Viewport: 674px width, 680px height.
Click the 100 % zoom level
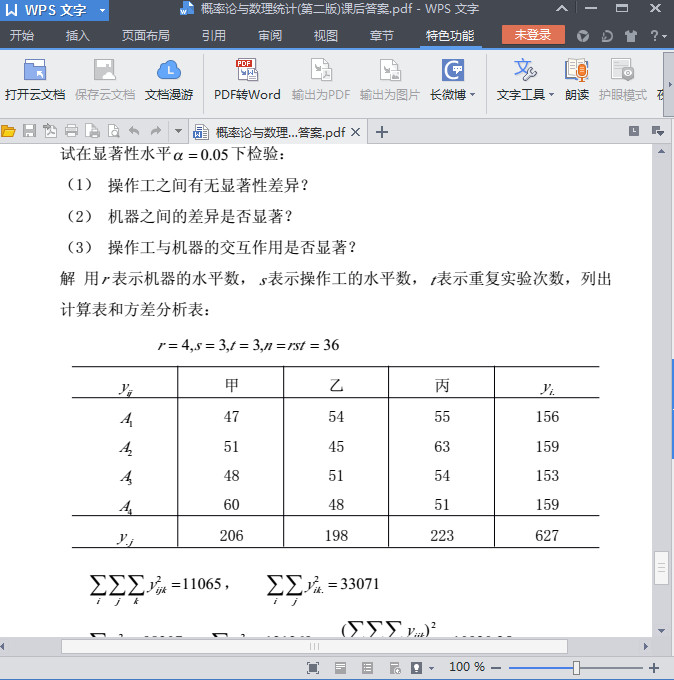tap(466, 667)
